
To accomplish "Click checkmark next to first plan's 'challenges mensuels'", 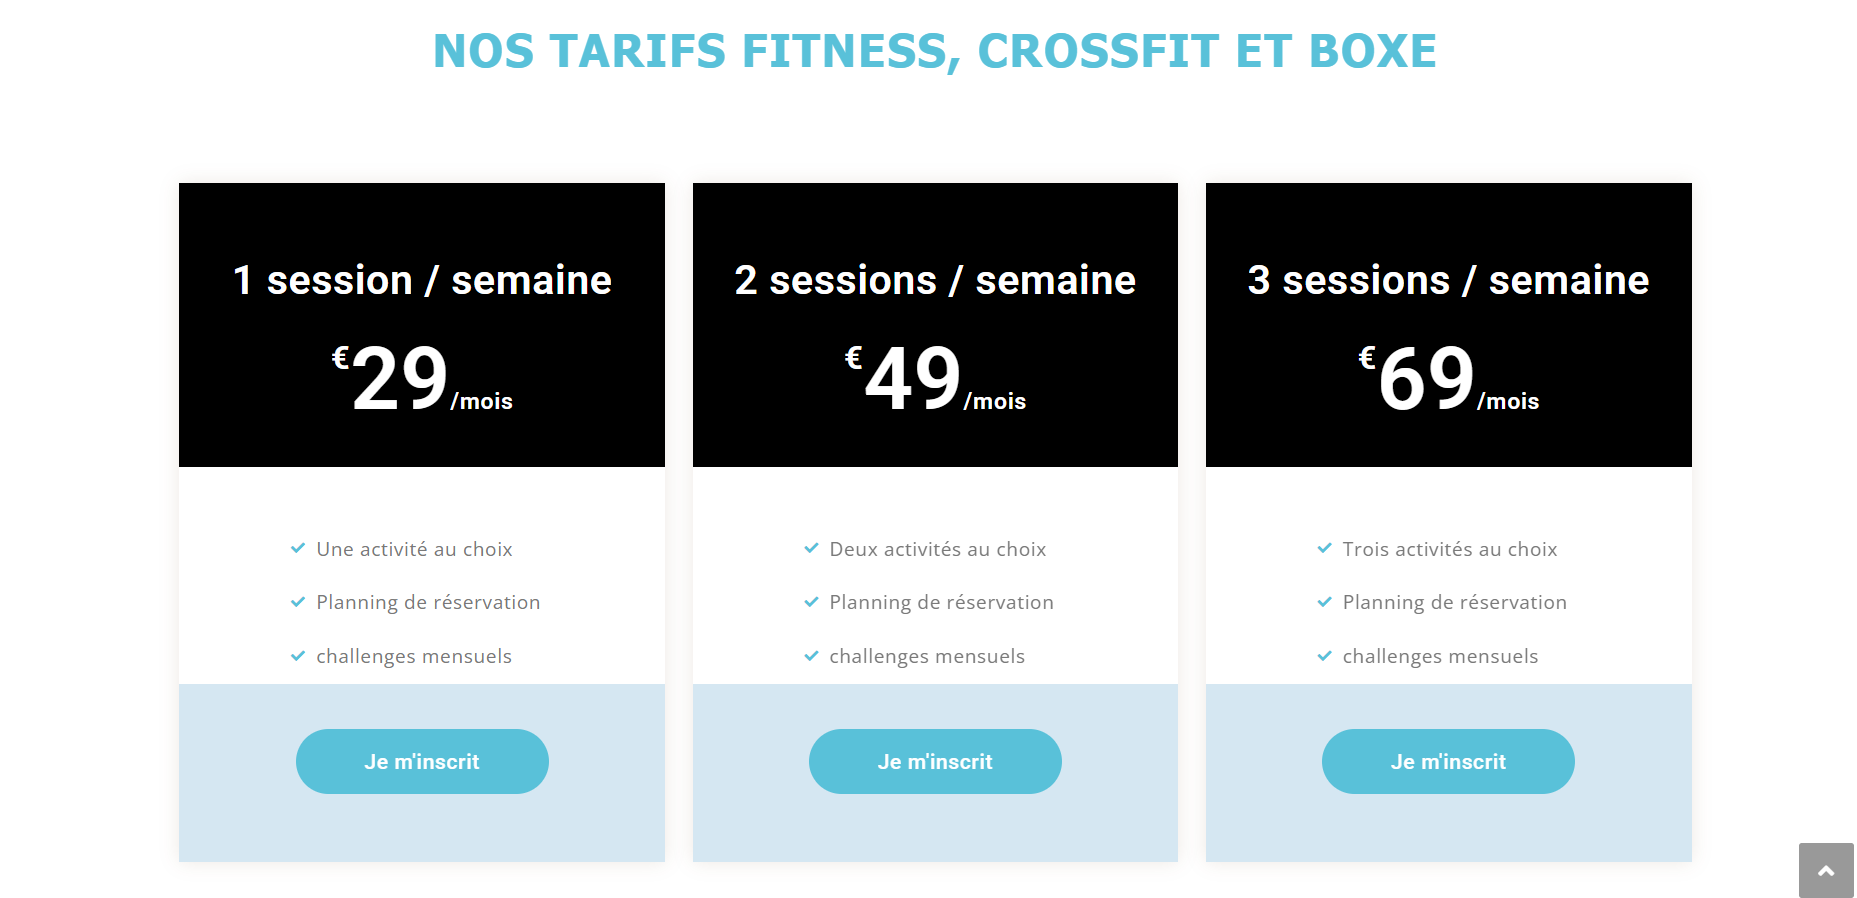I will point(298,656).
